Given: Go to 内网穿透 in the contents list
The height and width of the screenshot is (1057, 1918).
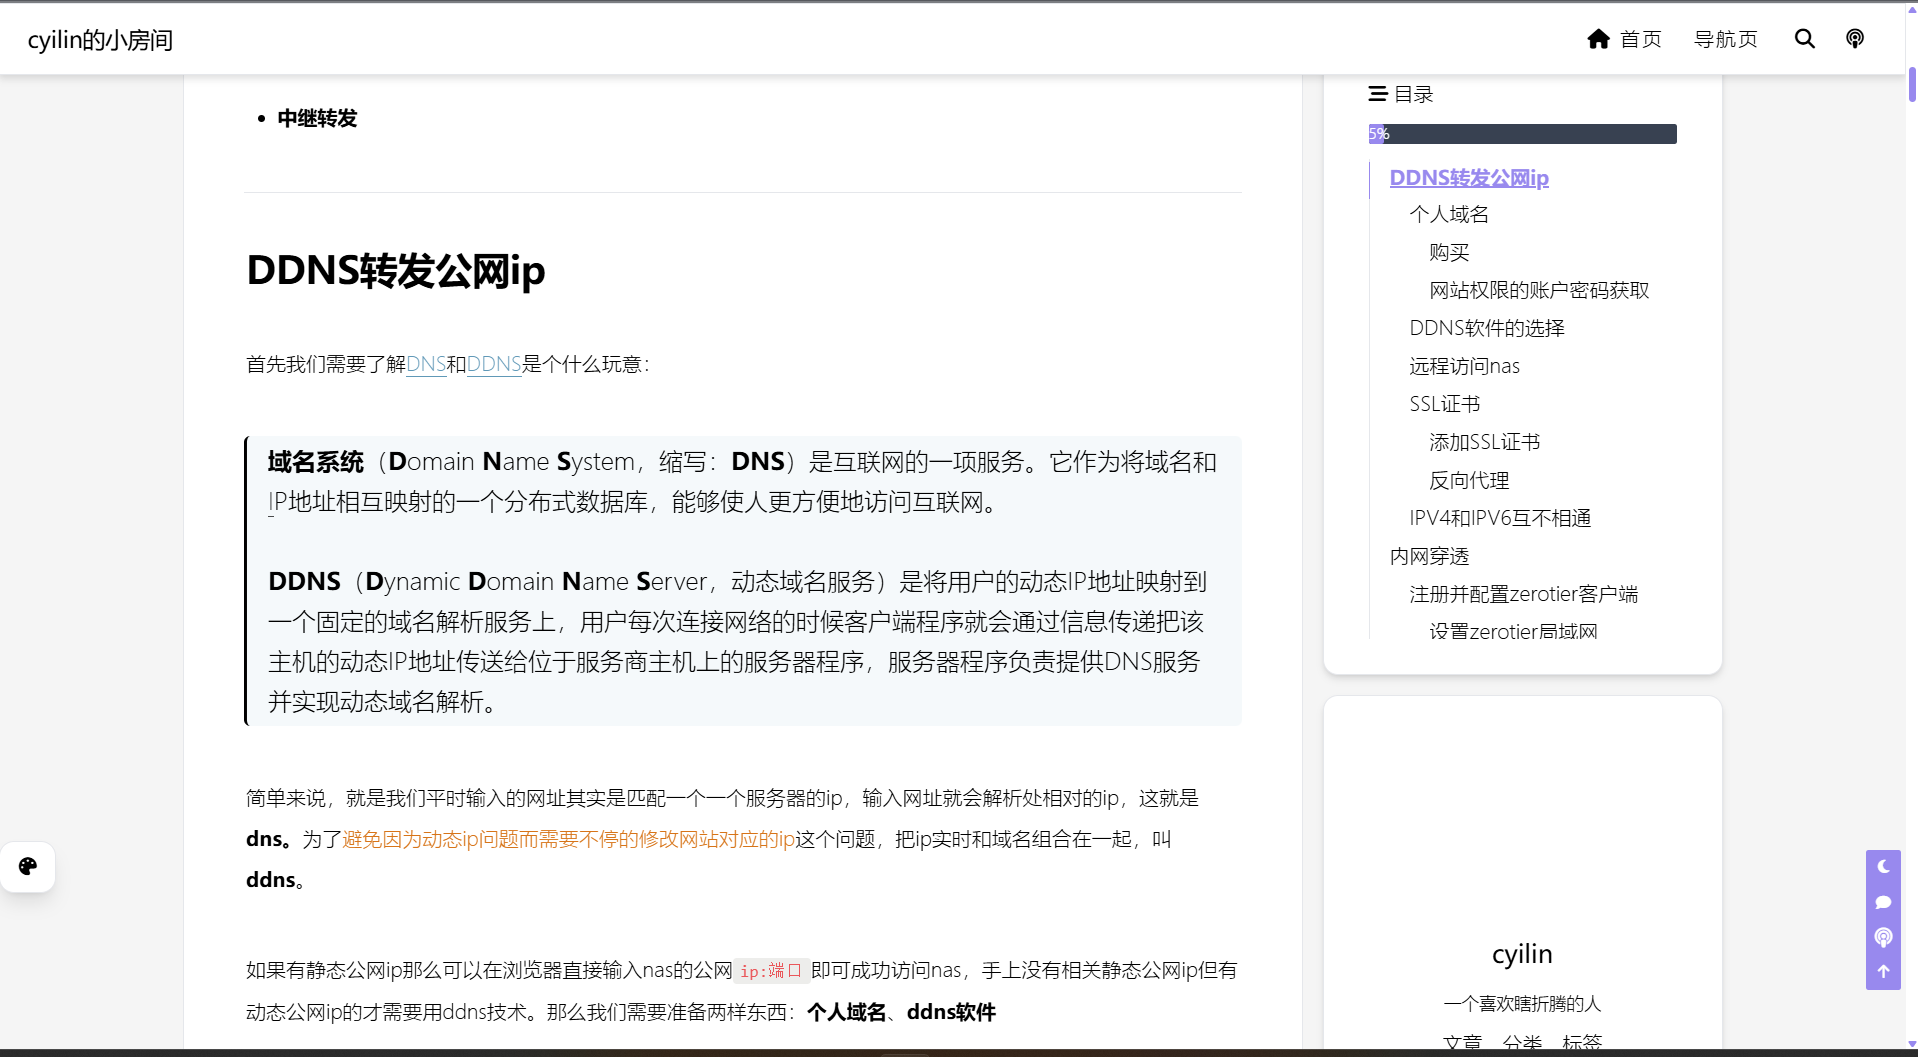Looking at the screenshot, I should point(1429,556).
